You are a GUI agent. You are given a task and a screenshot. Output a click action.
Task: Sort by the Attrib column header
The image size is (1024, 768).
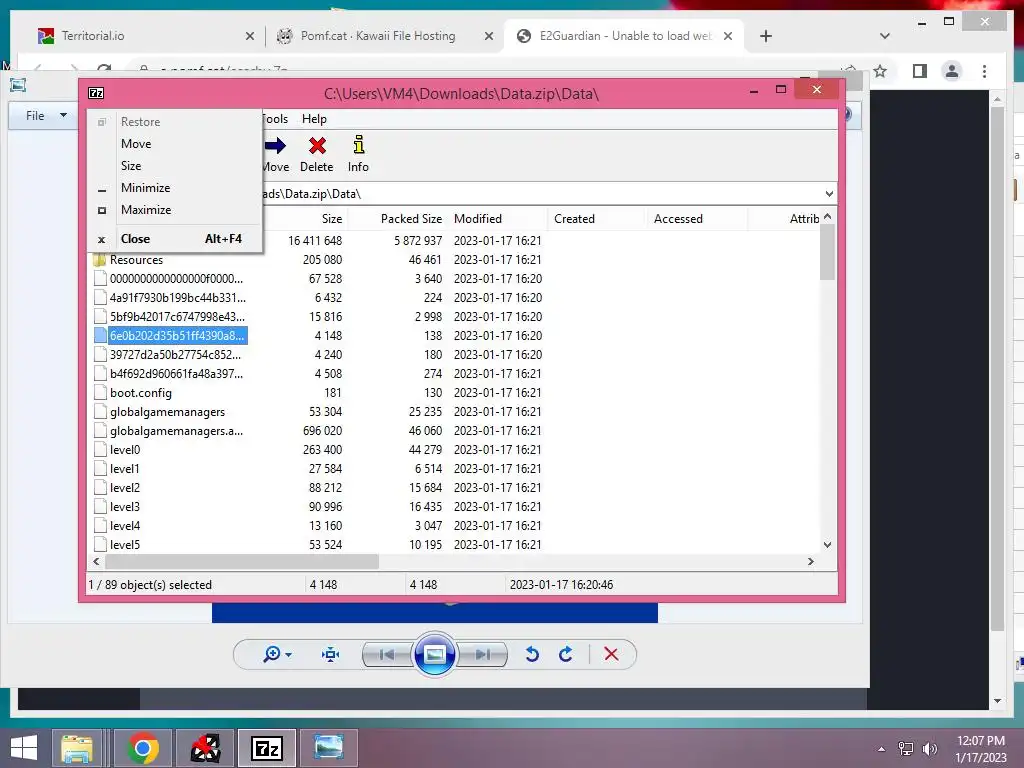(804, 219)
